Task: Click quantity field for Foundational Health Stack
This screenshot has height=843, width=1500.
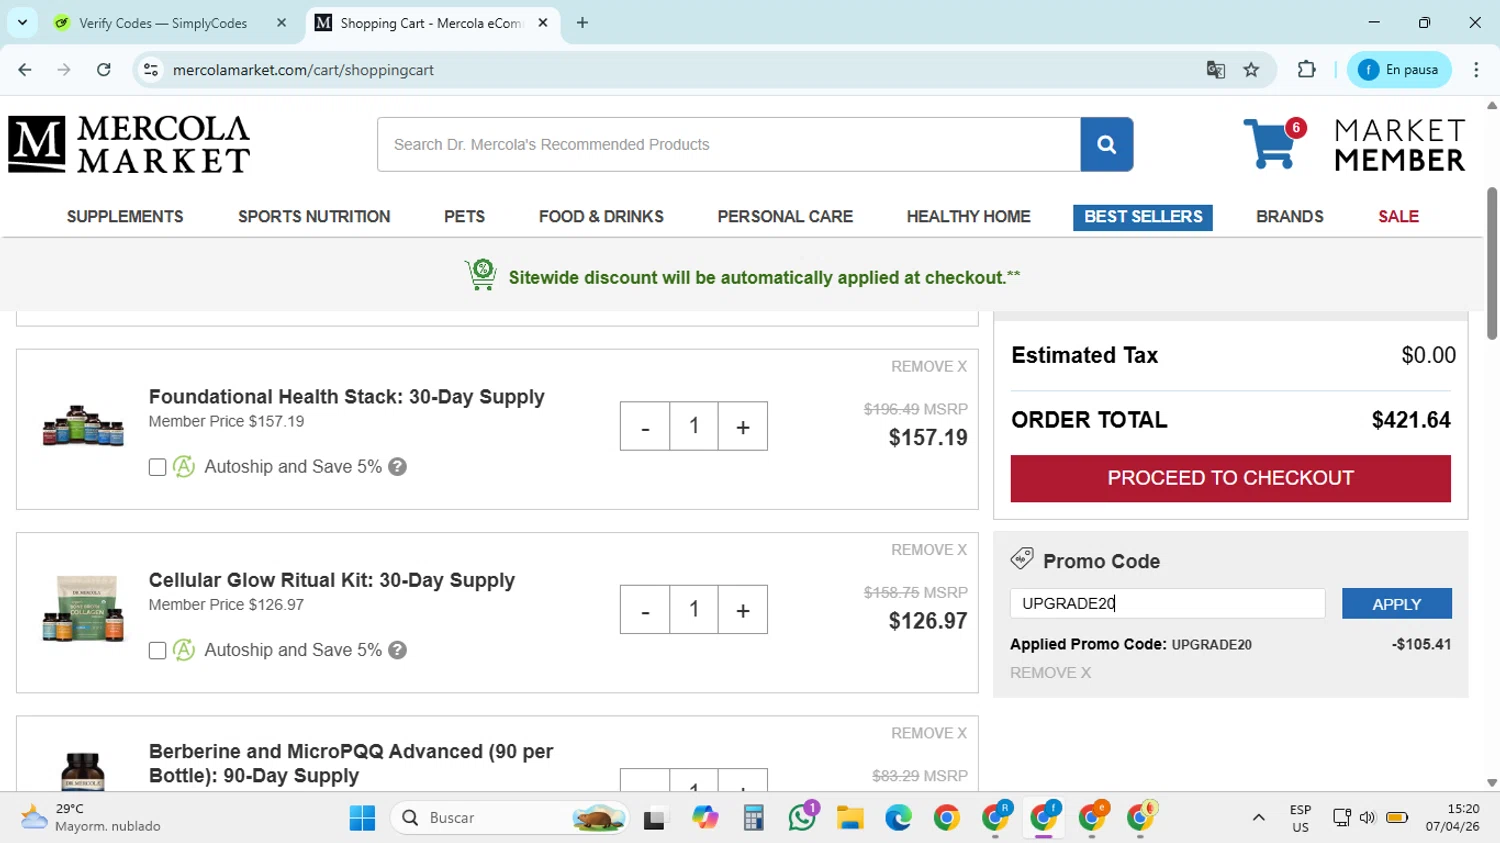Action: click(694, 426)
